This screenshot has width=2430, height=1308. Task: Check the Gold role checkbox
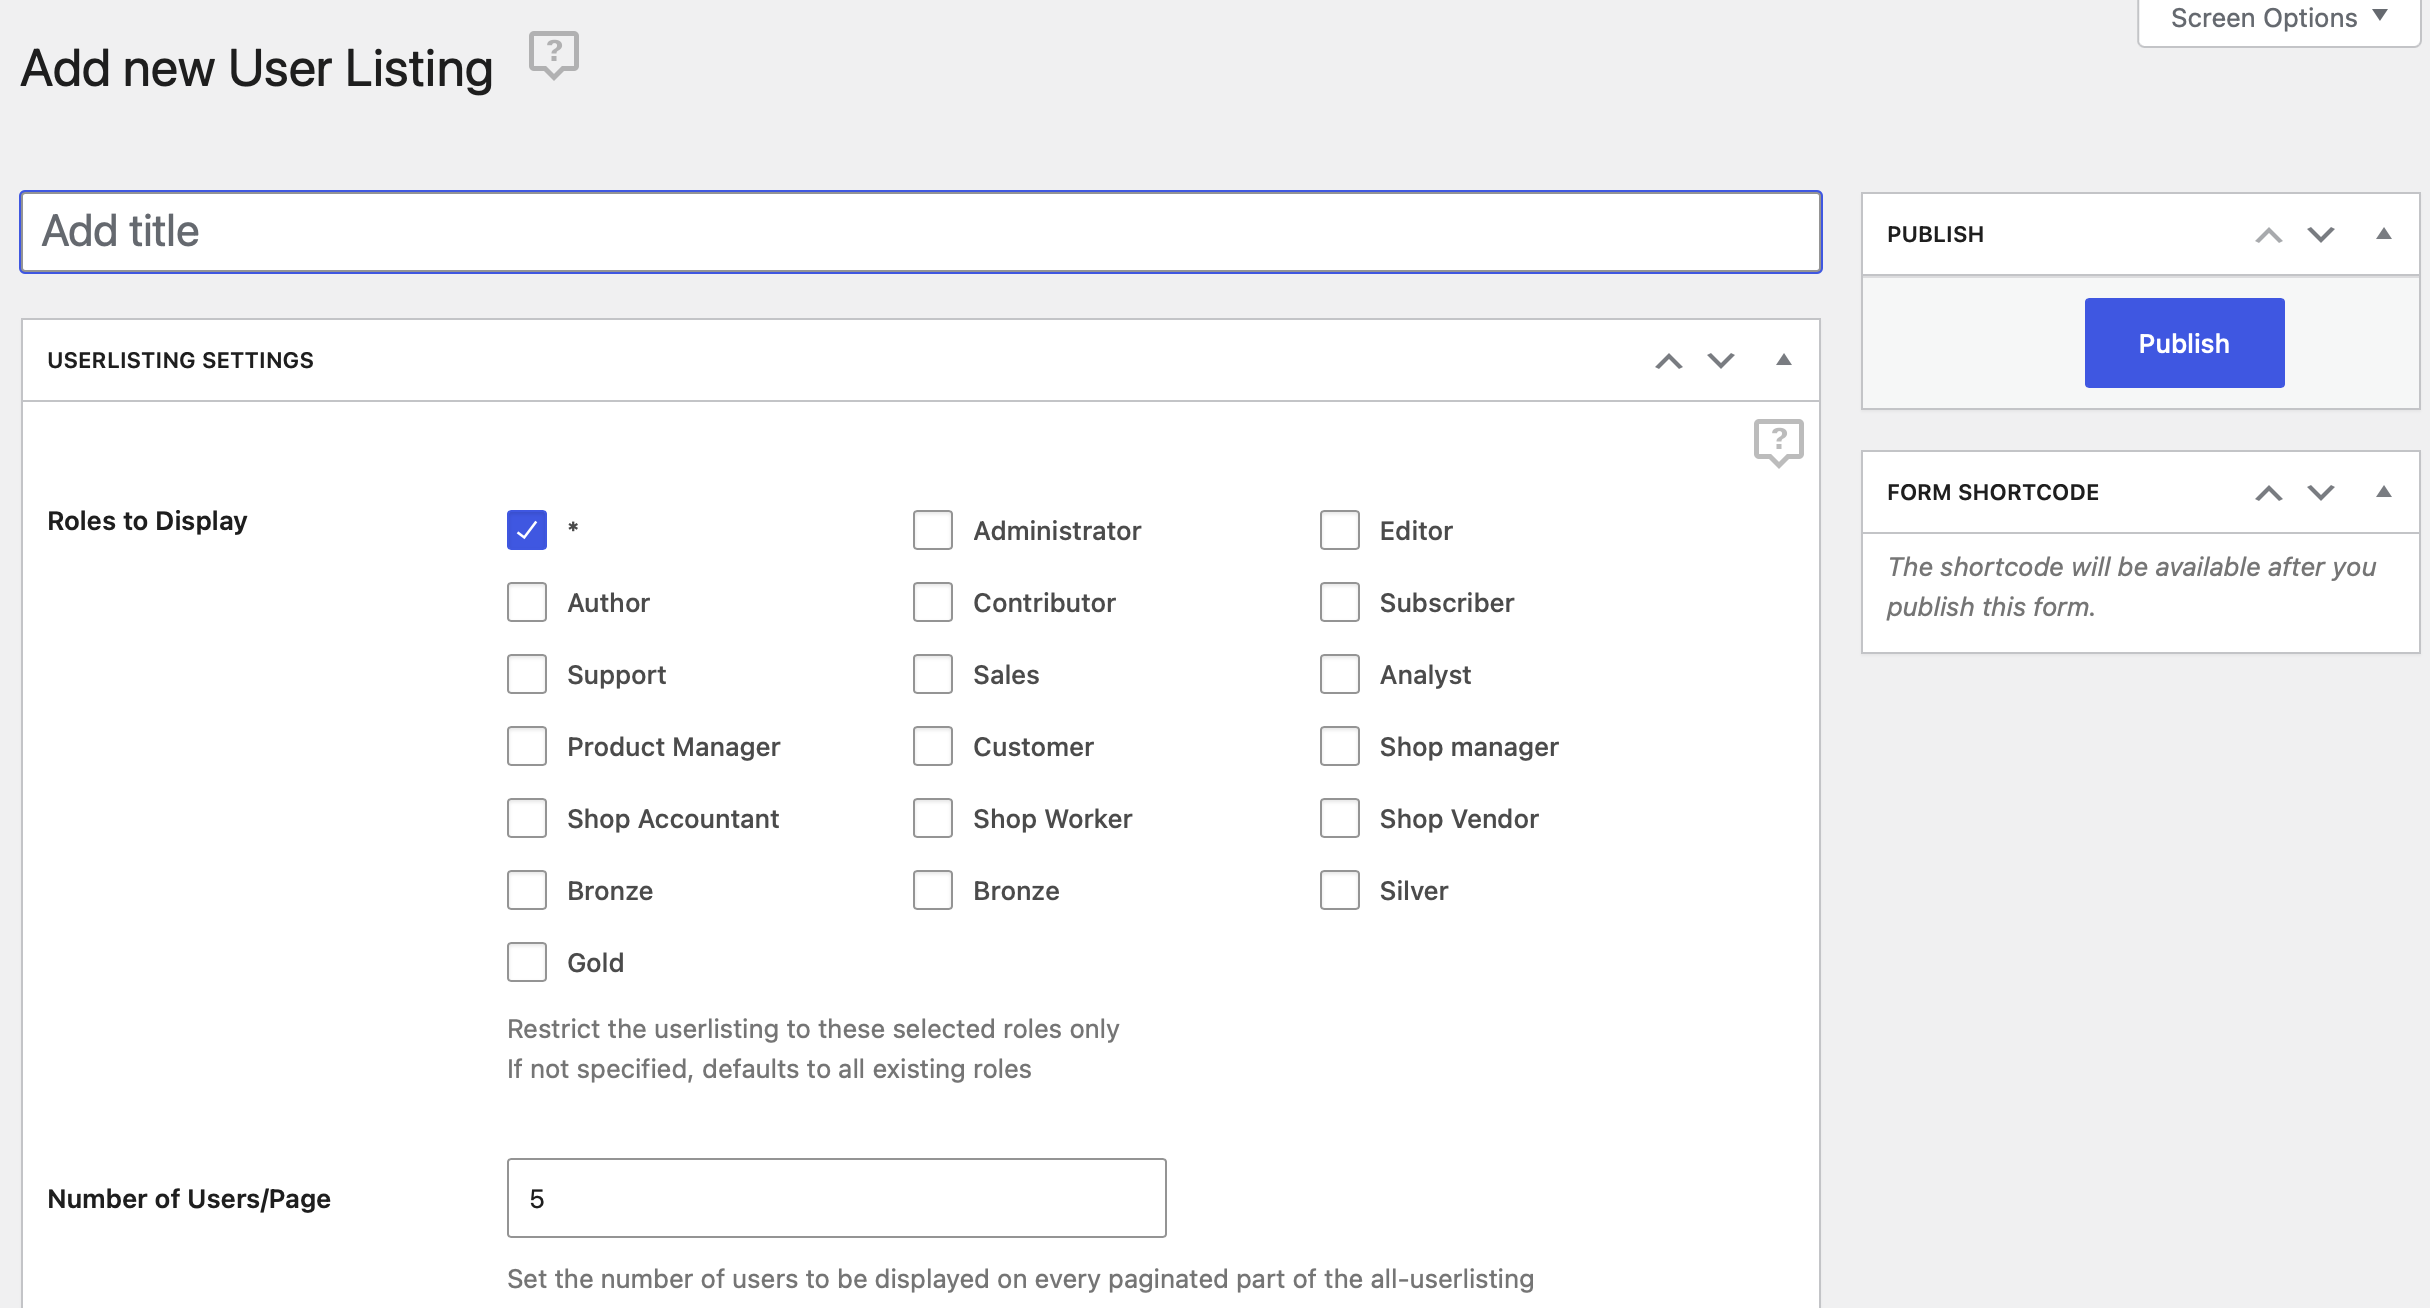pyautogui.click(x=527, y=962)
